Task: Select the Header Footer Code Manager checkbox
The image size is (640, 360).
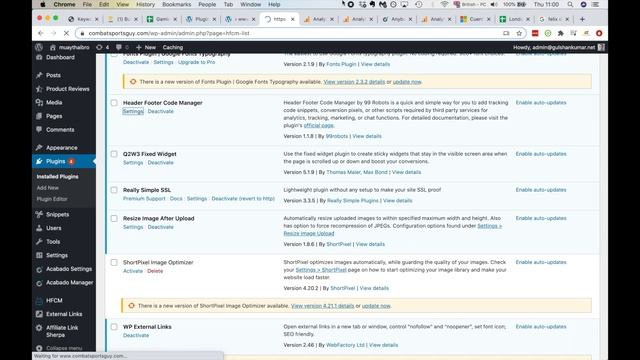Action: [114, 103]
